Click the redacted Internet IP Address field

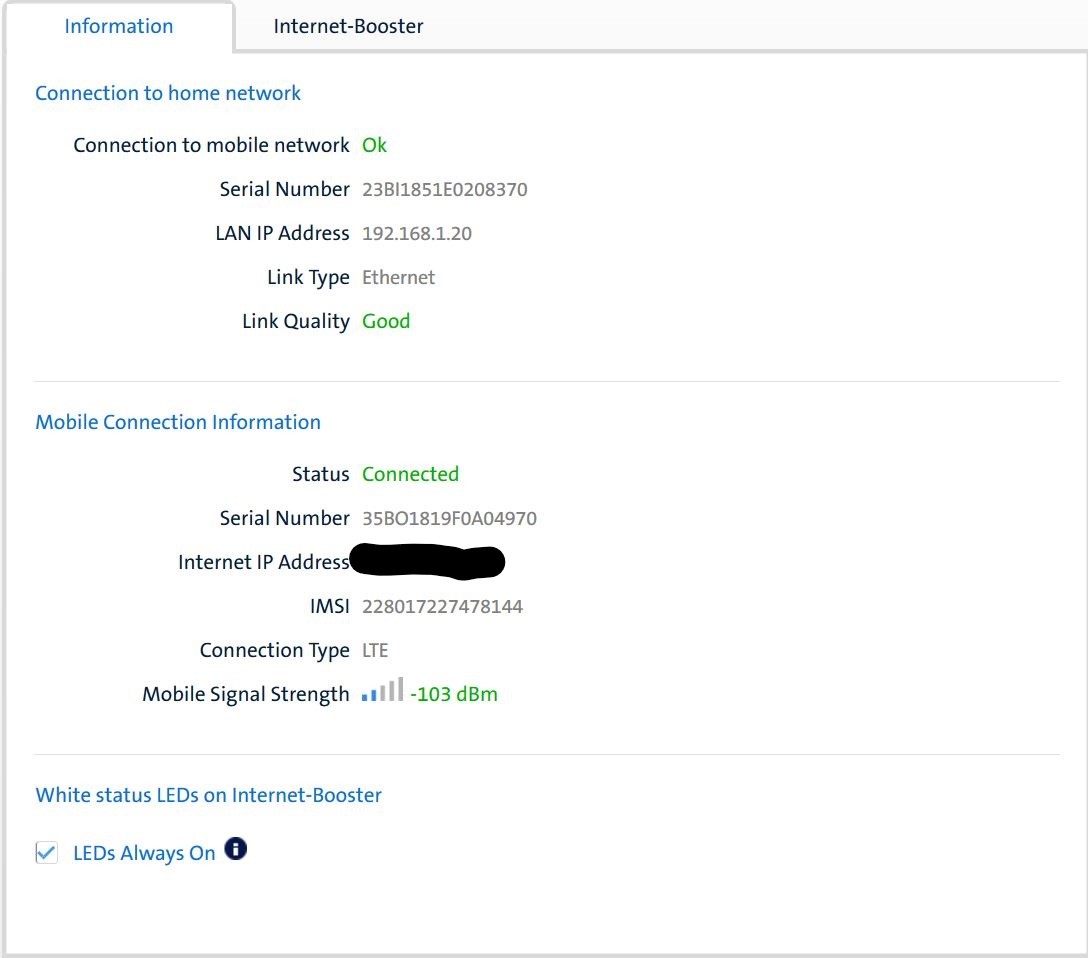pos(426,561)
